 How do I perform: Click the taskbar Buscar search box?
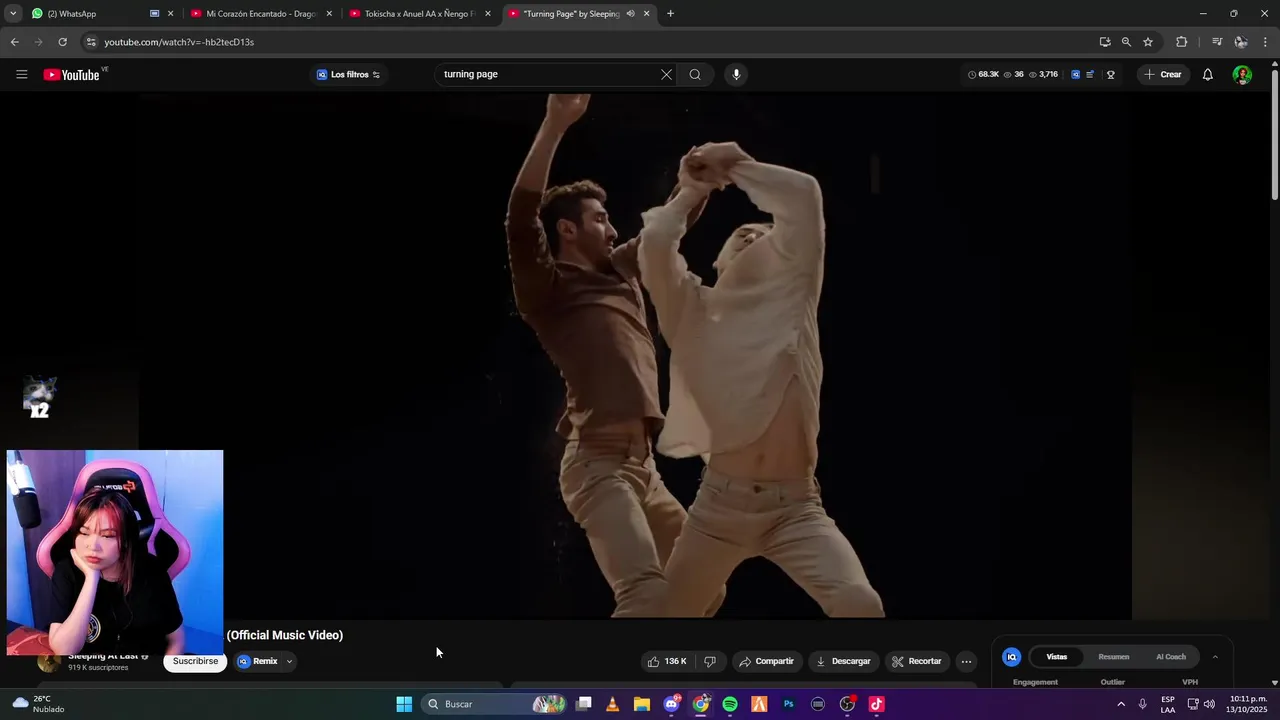click(495, 704)
